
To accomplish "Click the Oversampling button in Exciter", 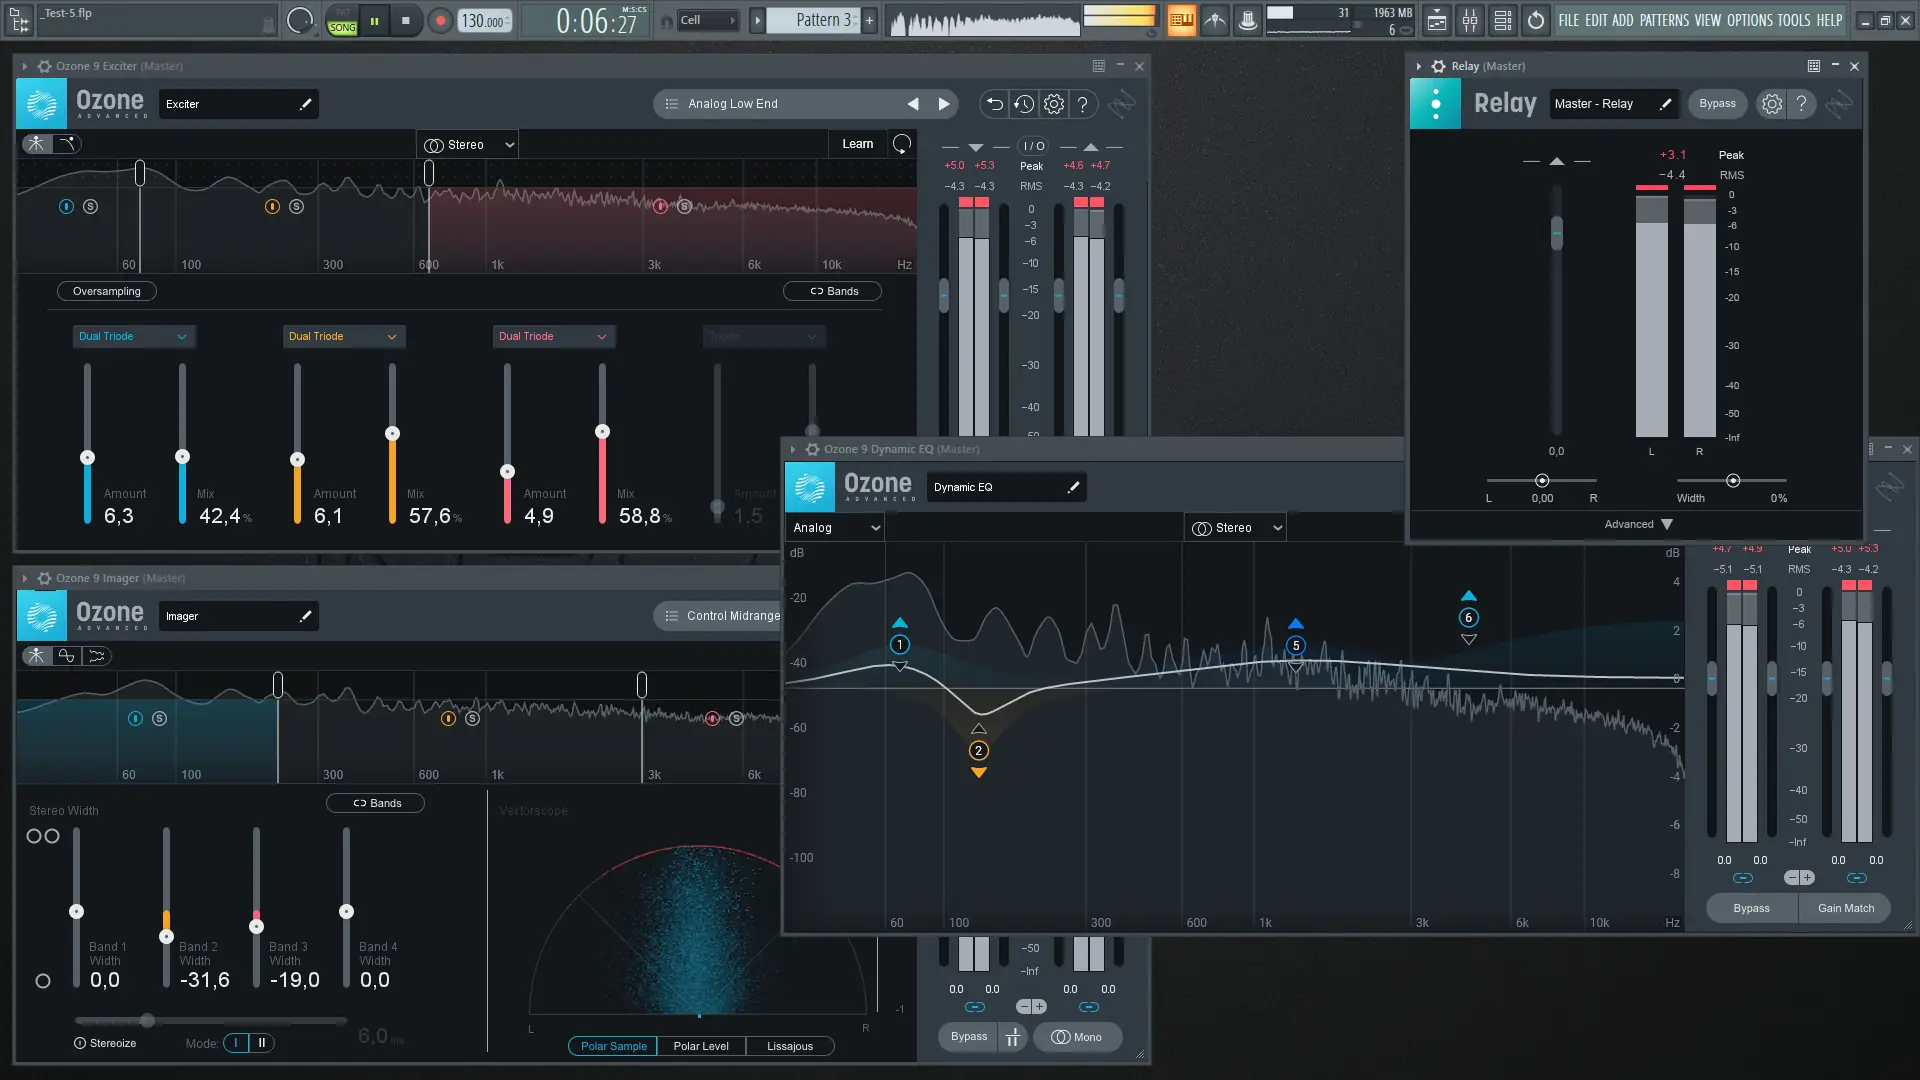I will [x=107, y=291].
